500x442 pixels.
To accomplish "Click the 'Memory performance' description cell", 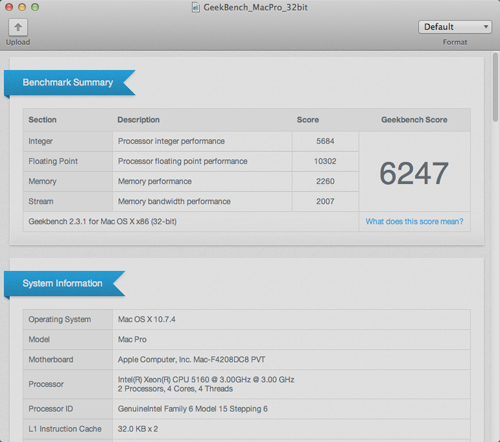I will click(202, 181).
